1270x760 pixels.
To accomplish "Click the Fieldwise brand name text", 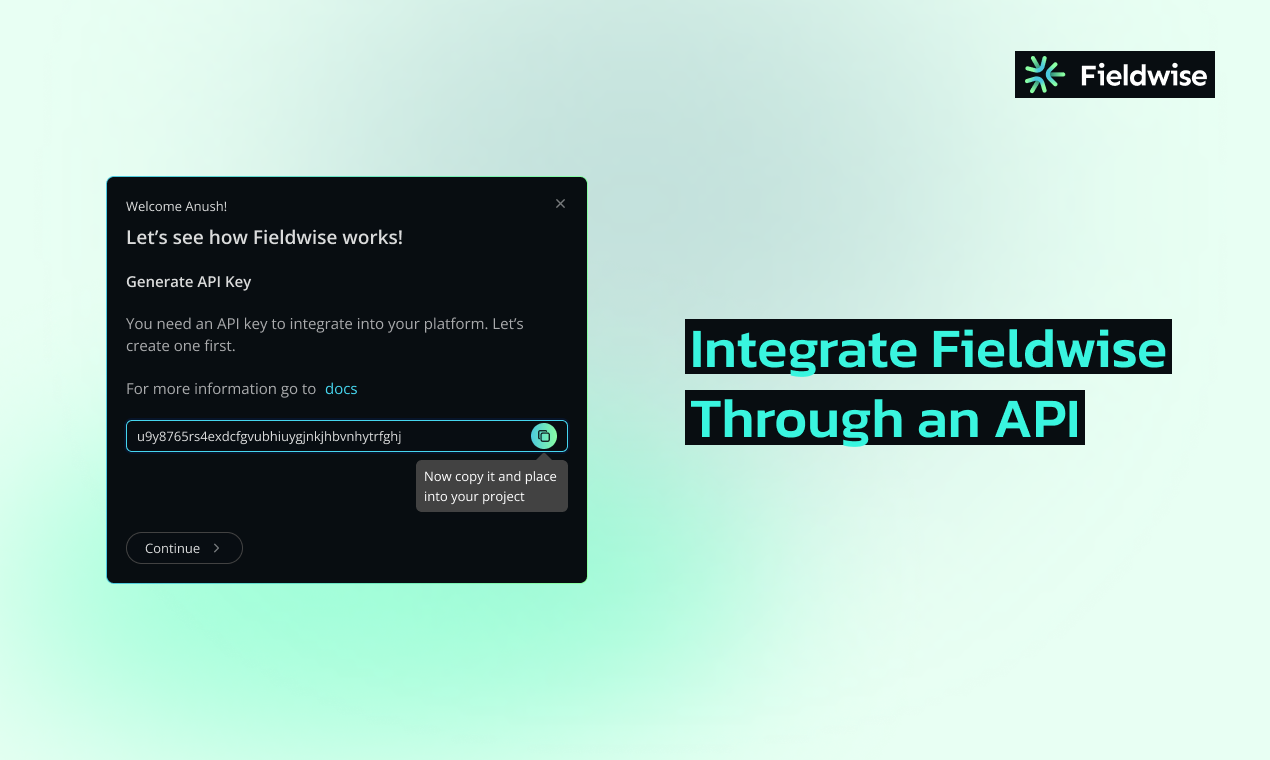I will pos(1143,76).
